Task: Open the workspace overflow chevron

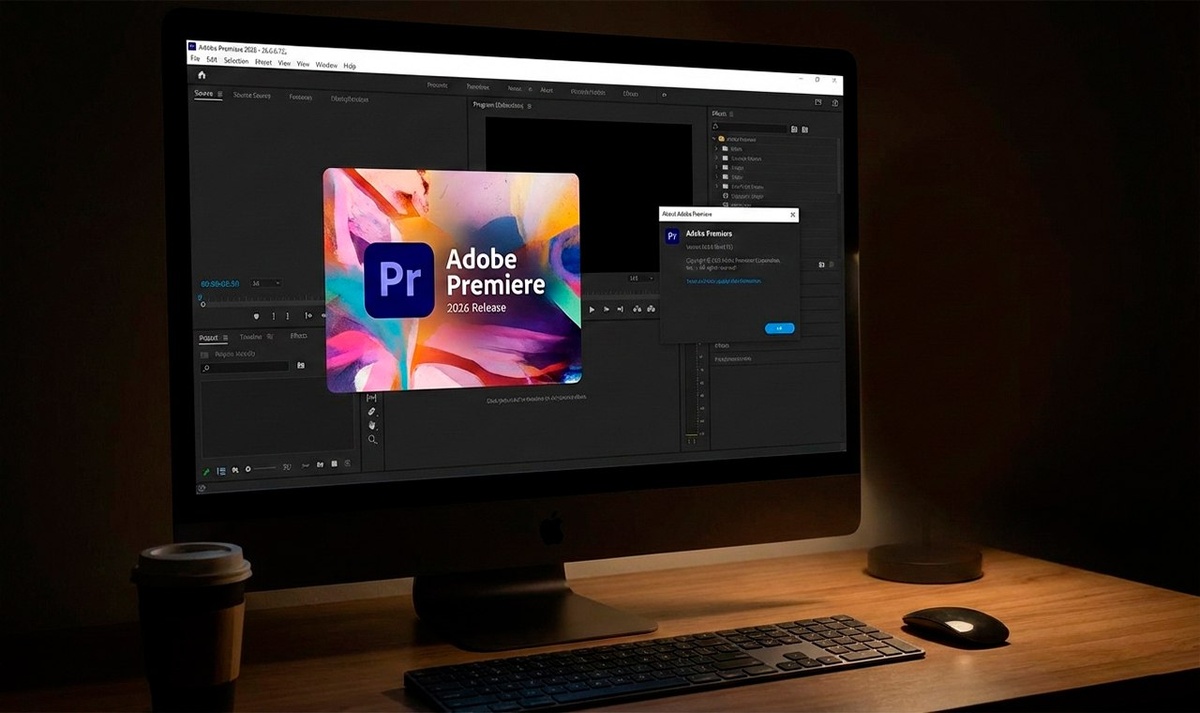Action: pos(664,93)
